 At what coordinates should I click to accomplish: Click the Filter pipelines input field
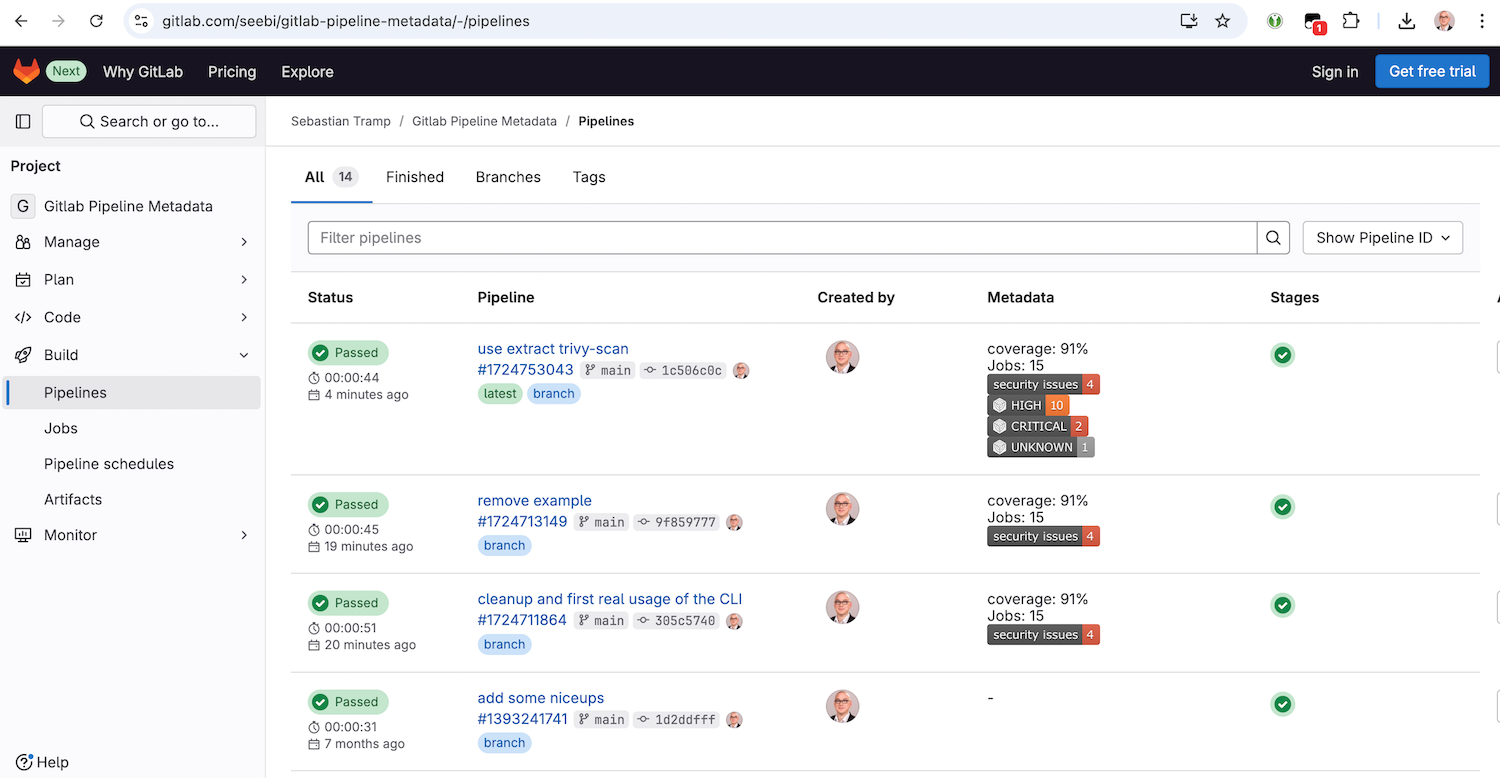point(782,238)
